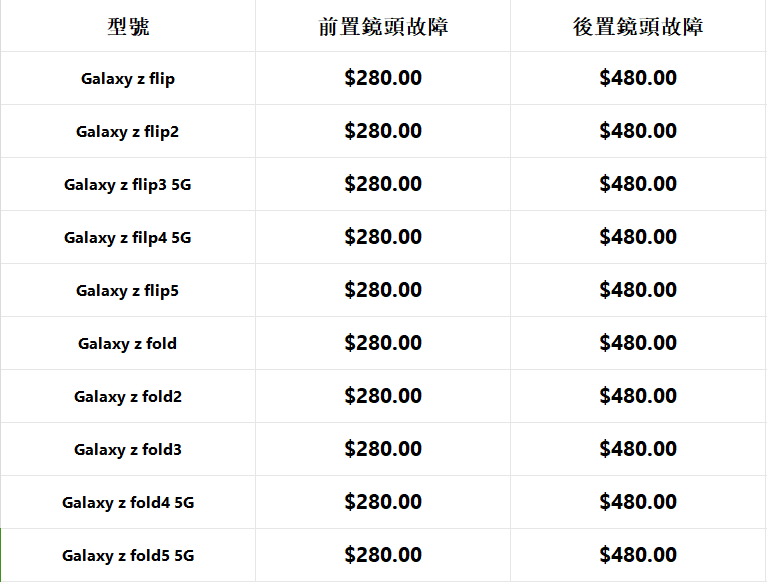
Task: Select the Galaxy z fold2 model cell
Action: (128, 396)
